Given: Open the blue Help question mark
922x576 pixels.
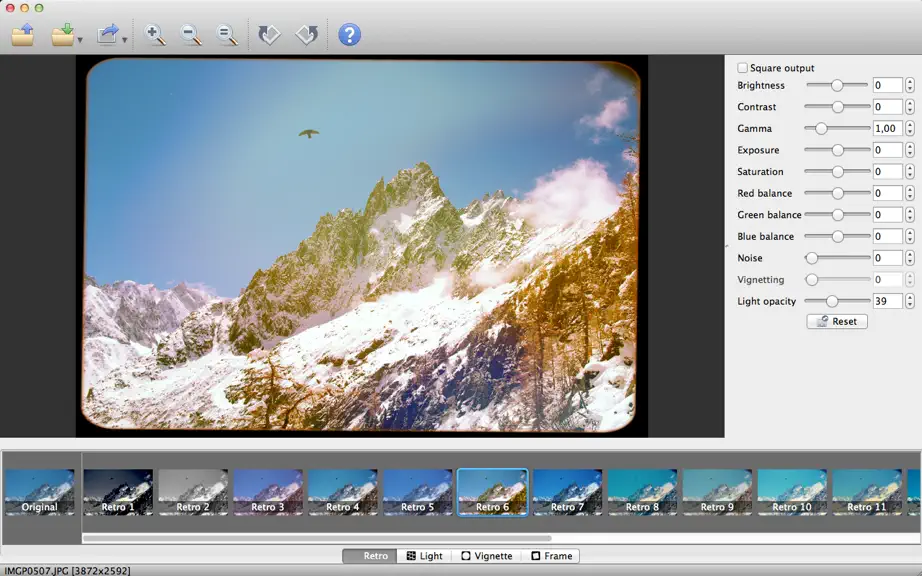Looking at the screenshot, I should [349, 35].
